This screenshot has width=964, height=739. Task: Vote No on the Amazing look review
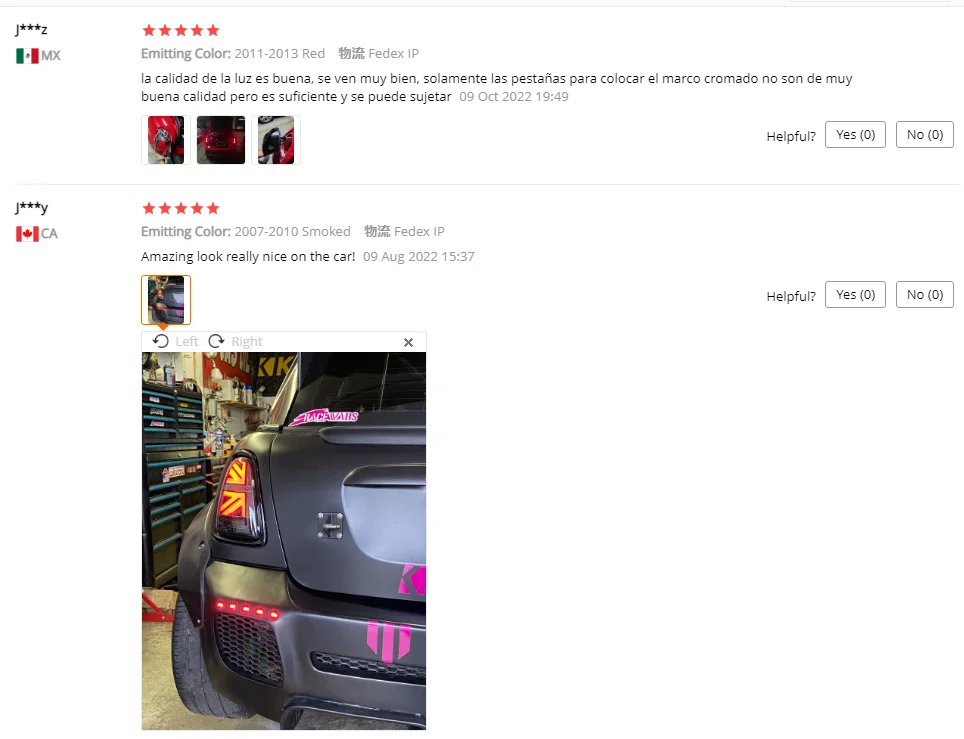(x=925, y=294)
